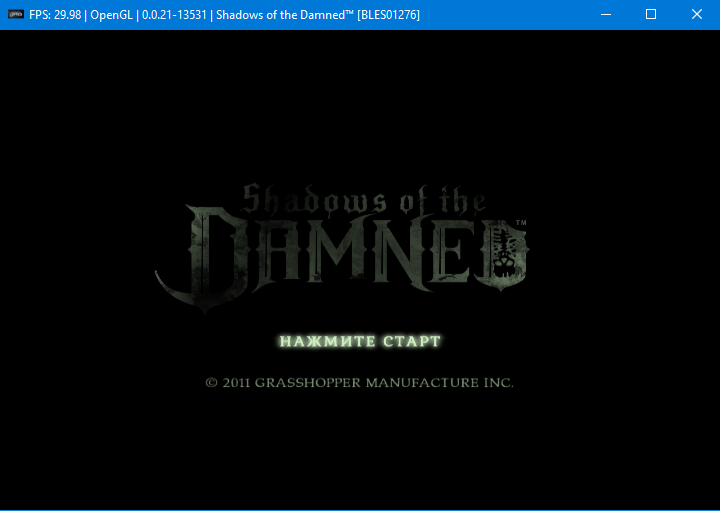
Task: Click the TM trademark symbol beside the logo
Action: tap(521, 223)
